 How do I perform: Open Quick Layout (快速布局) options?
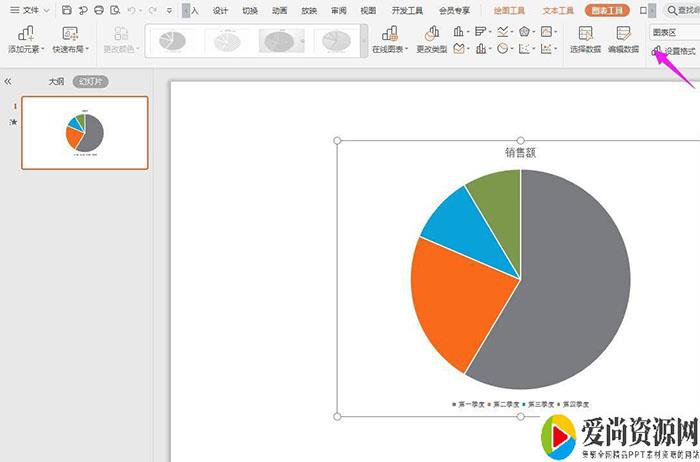[70, 40]
